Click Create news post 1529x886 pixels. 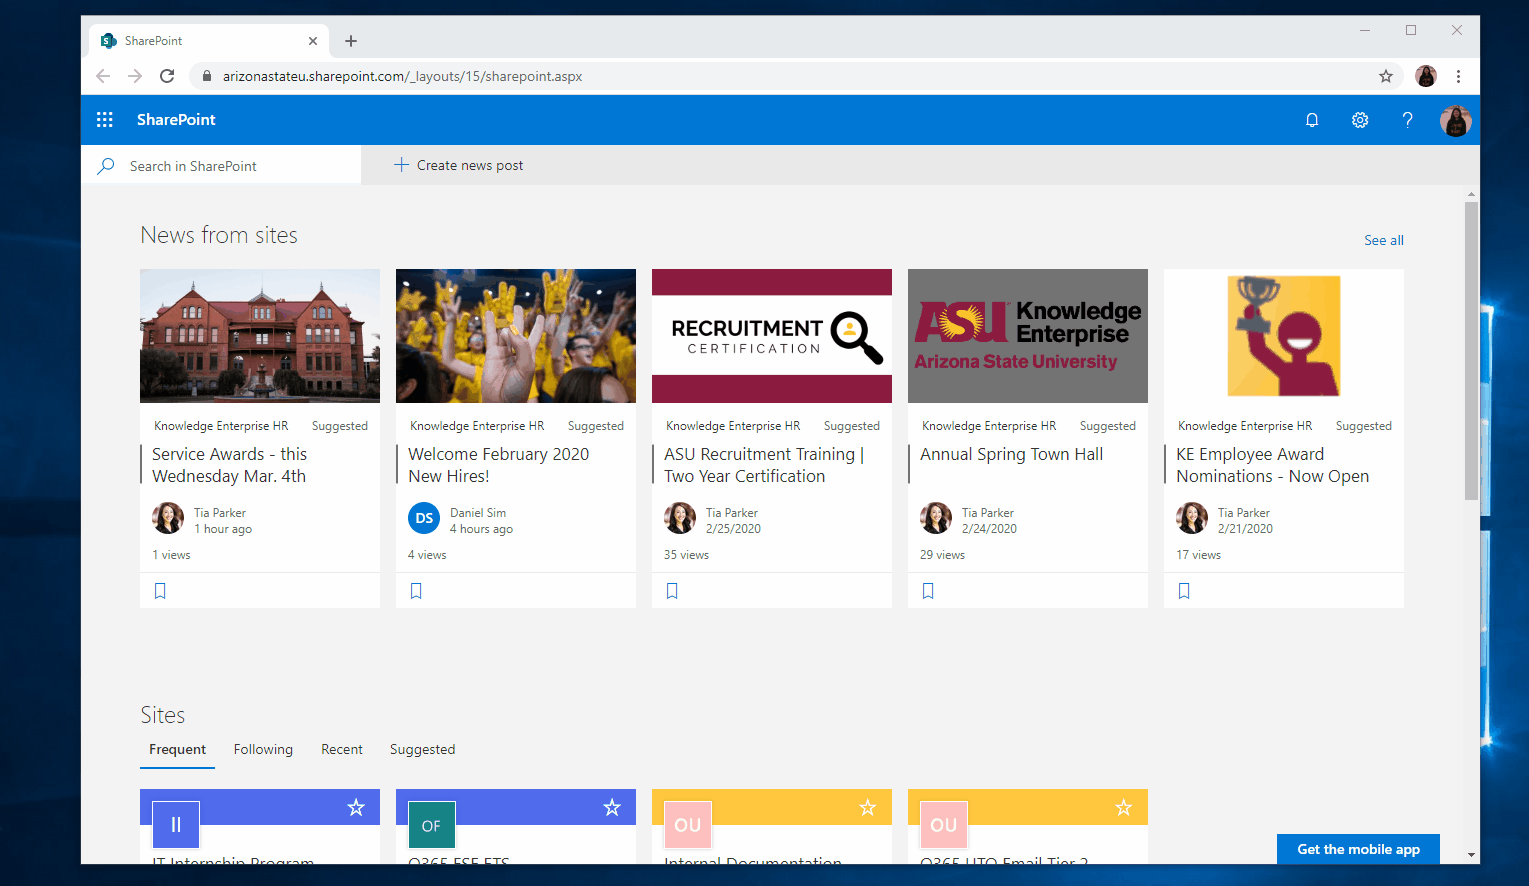459,165
